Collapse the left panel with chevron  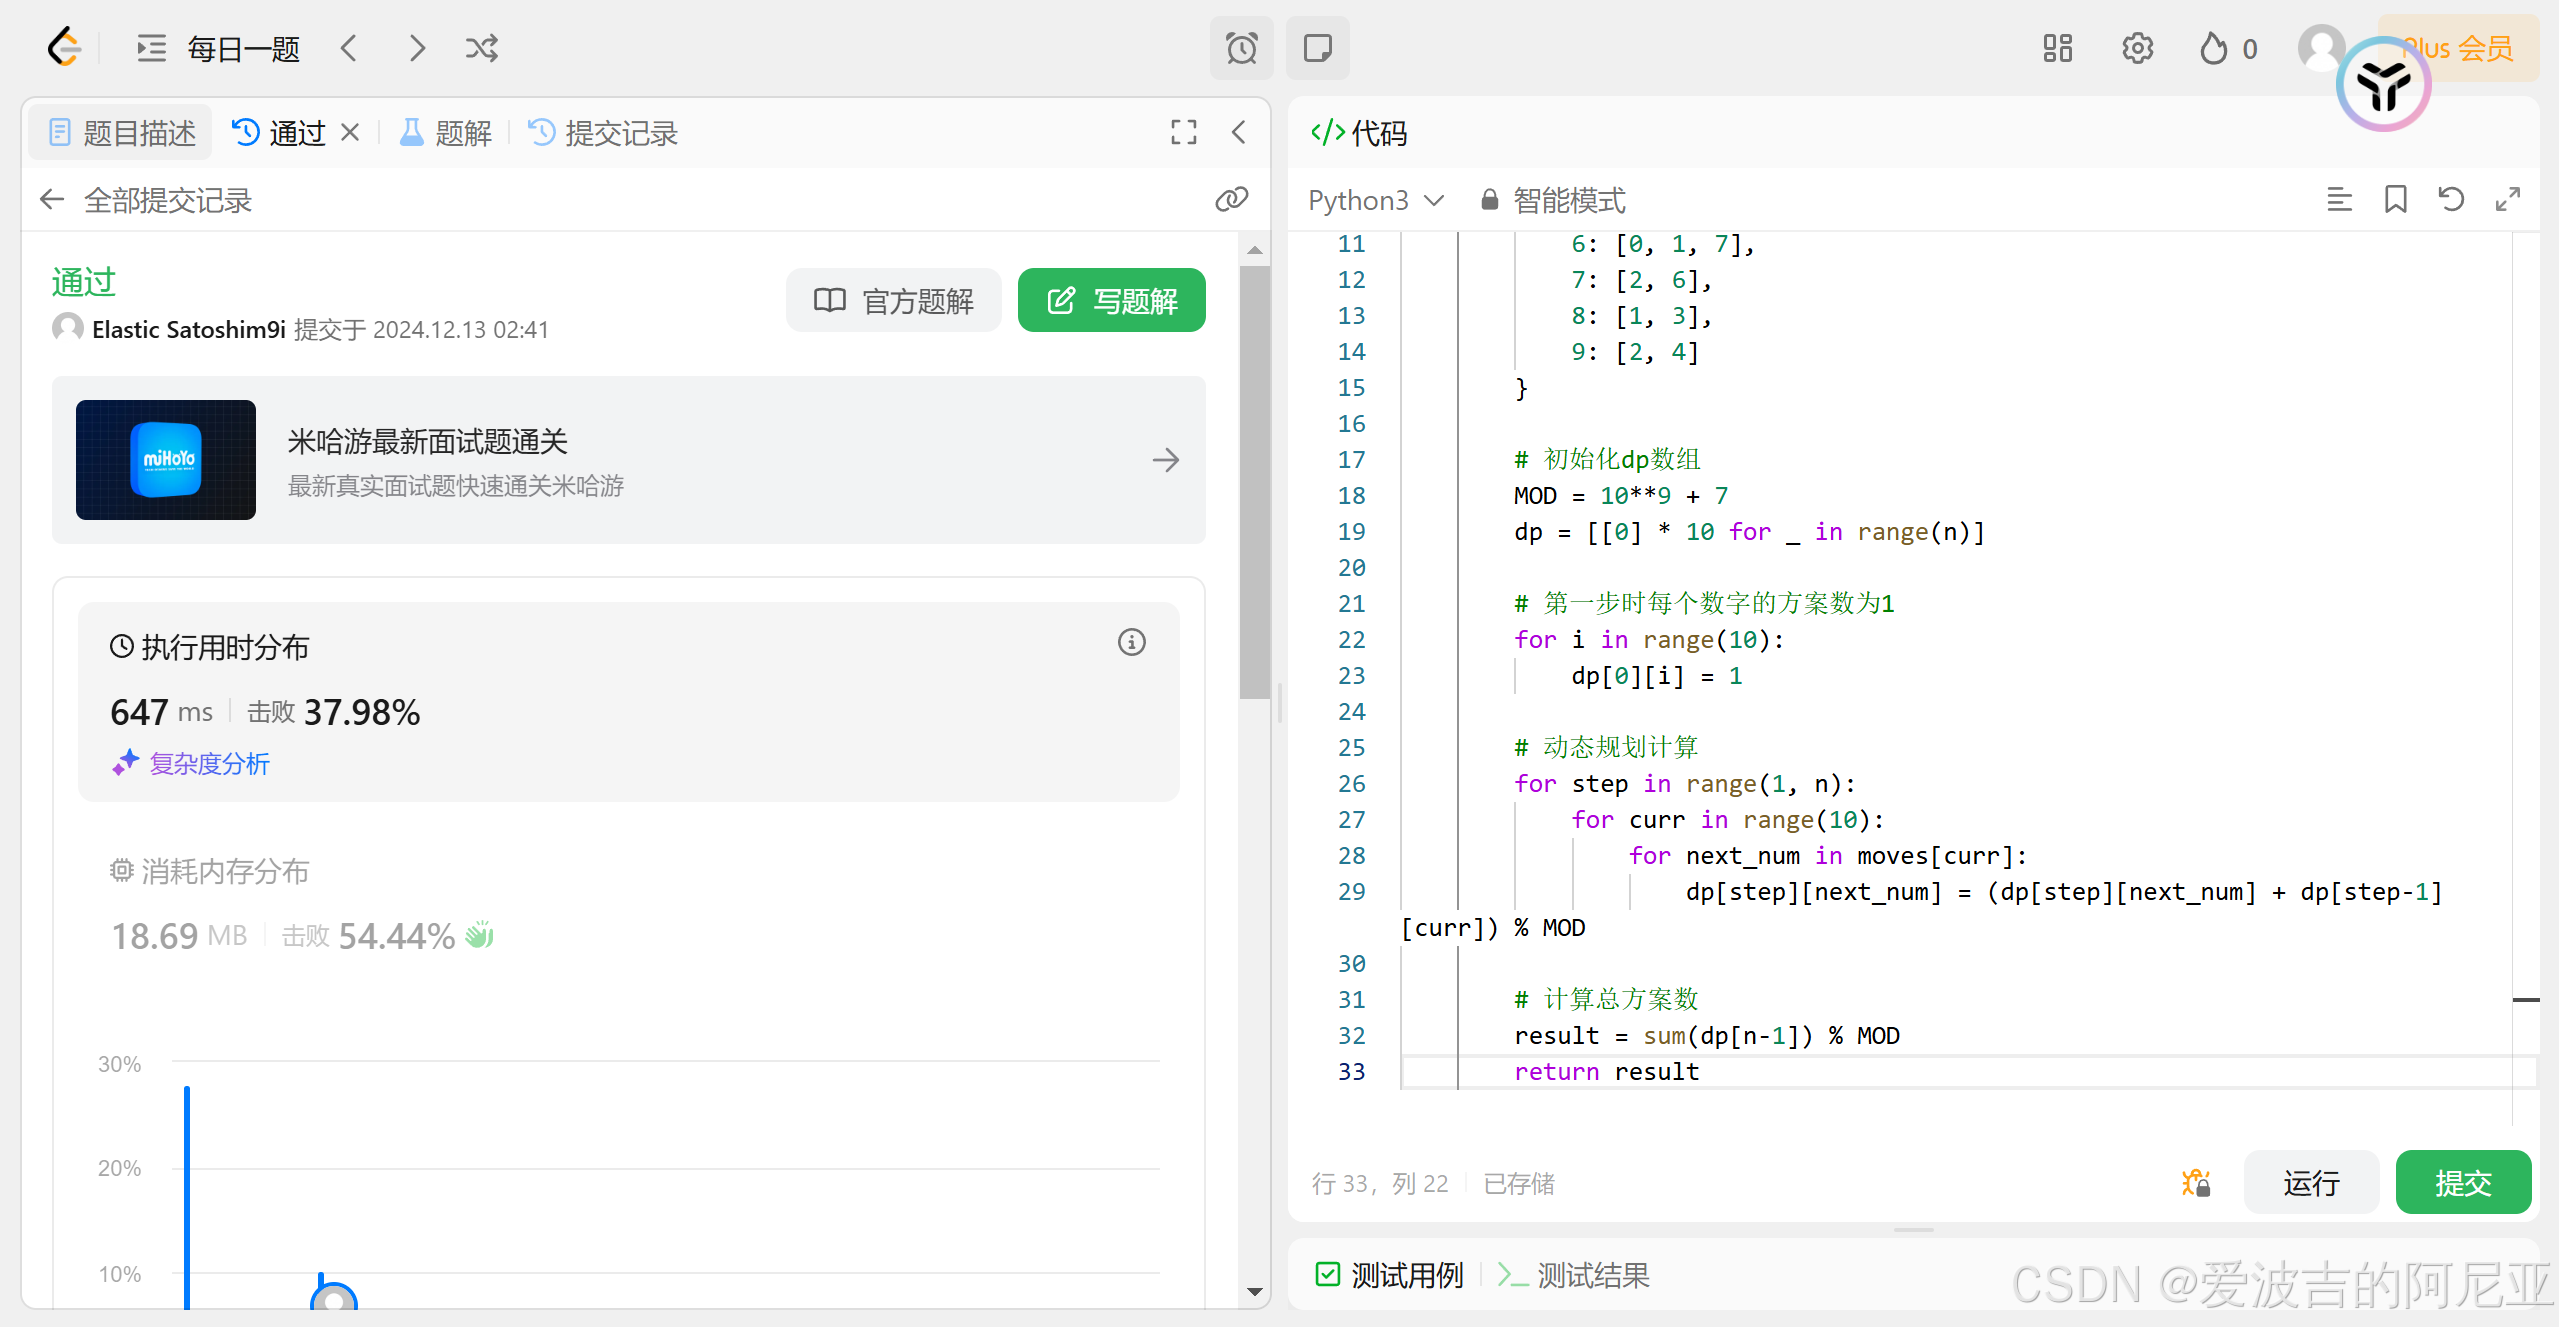(x=1239, y=132)
